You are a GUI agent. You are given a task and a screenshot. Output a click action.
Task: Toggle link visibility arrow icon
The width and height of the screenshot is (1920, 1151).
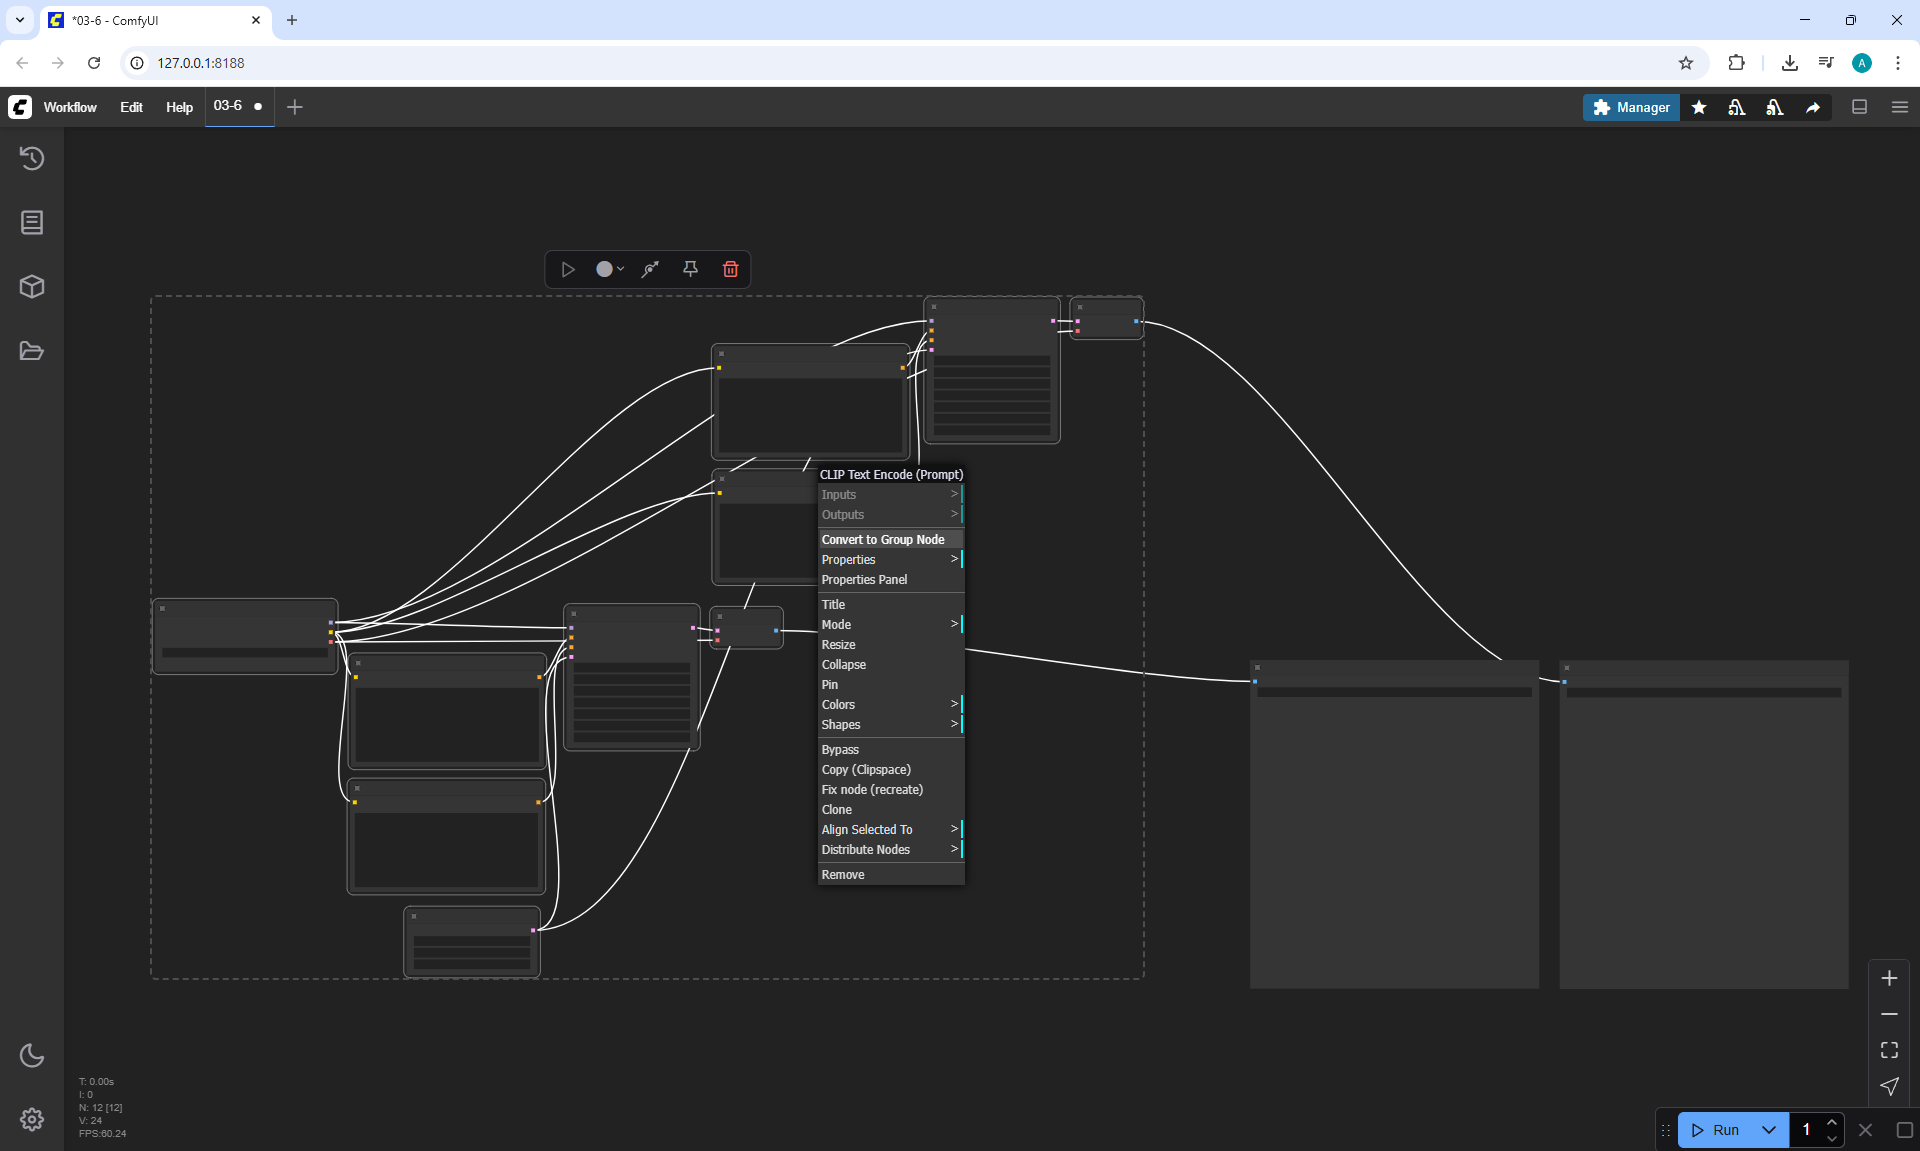point(1889,1086)
